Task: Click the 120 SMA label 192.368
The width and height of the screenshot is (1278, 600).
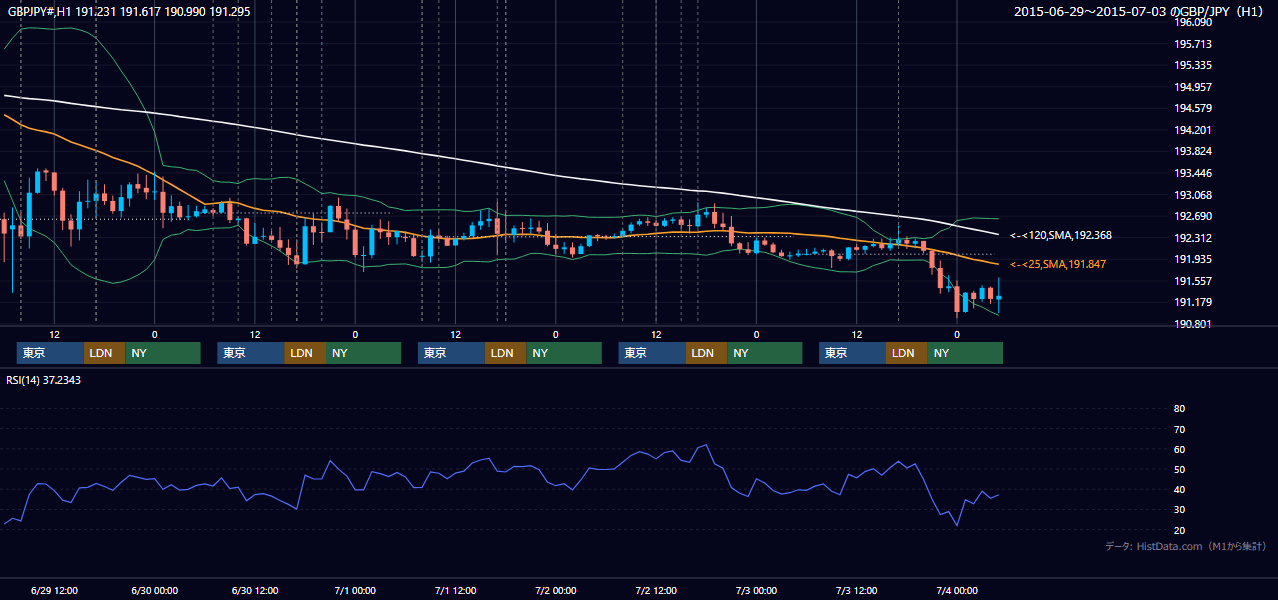Action: pos(1060,235)
